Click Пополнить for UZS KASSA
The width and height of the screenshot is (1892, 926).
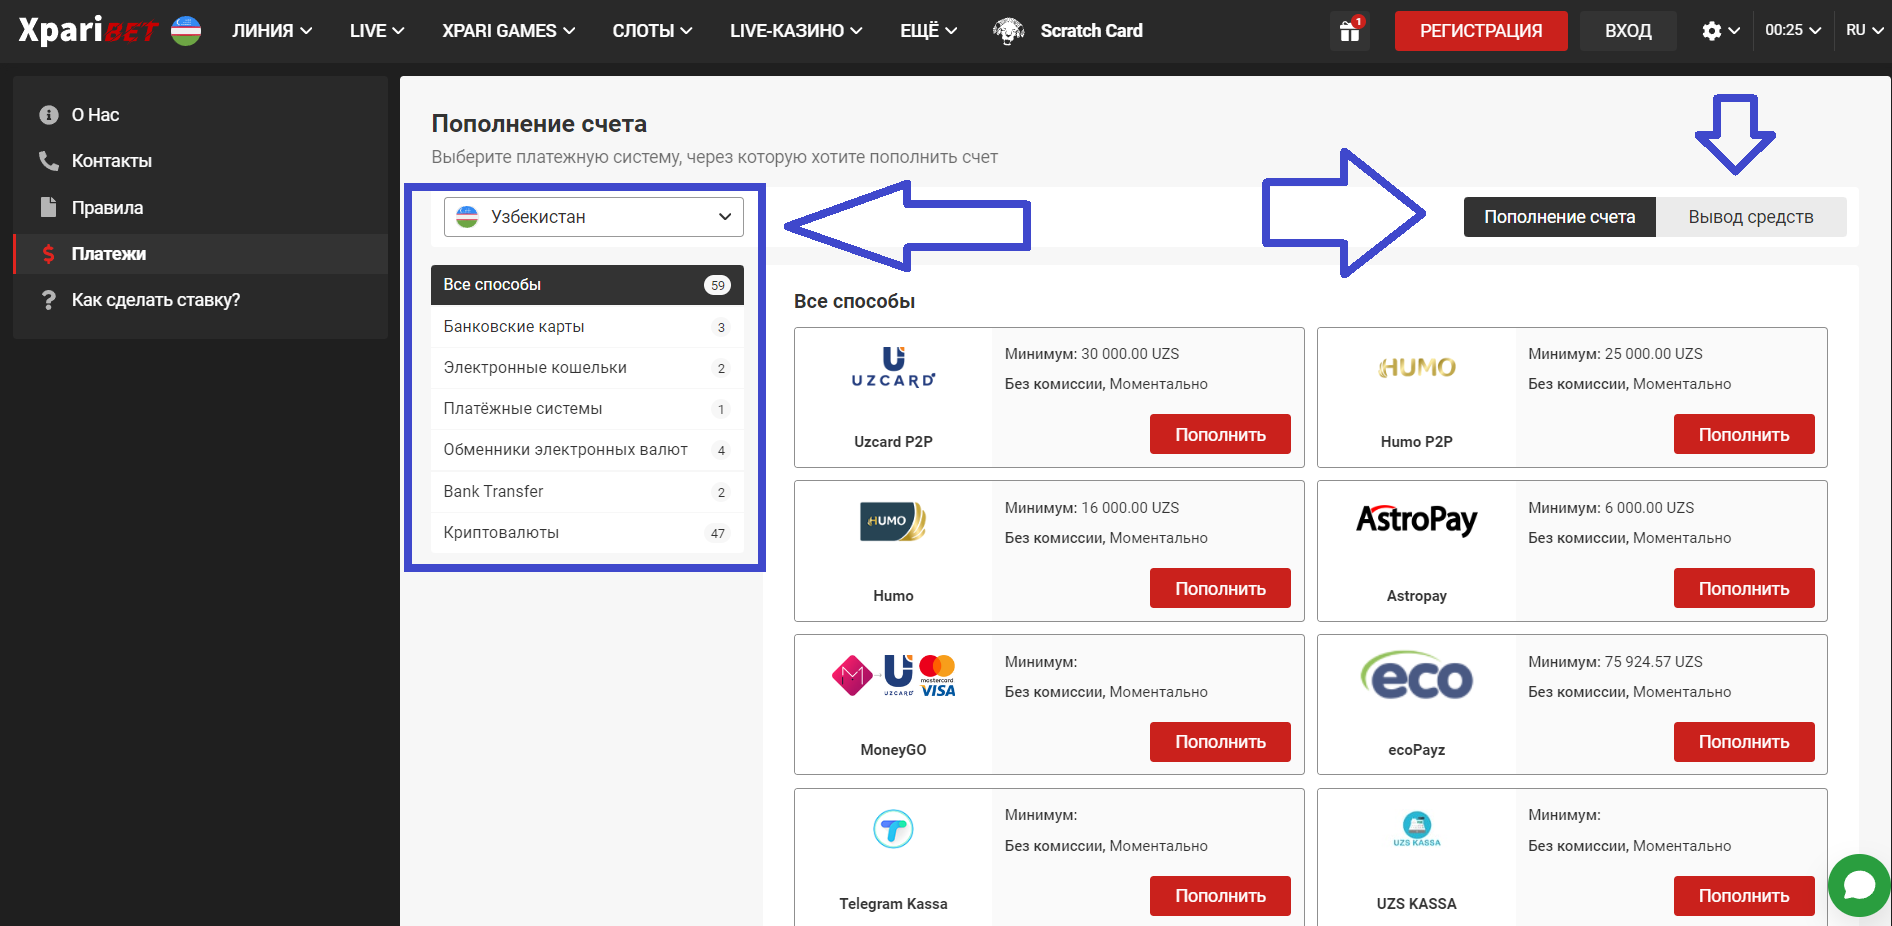(x=1744, y=896)
